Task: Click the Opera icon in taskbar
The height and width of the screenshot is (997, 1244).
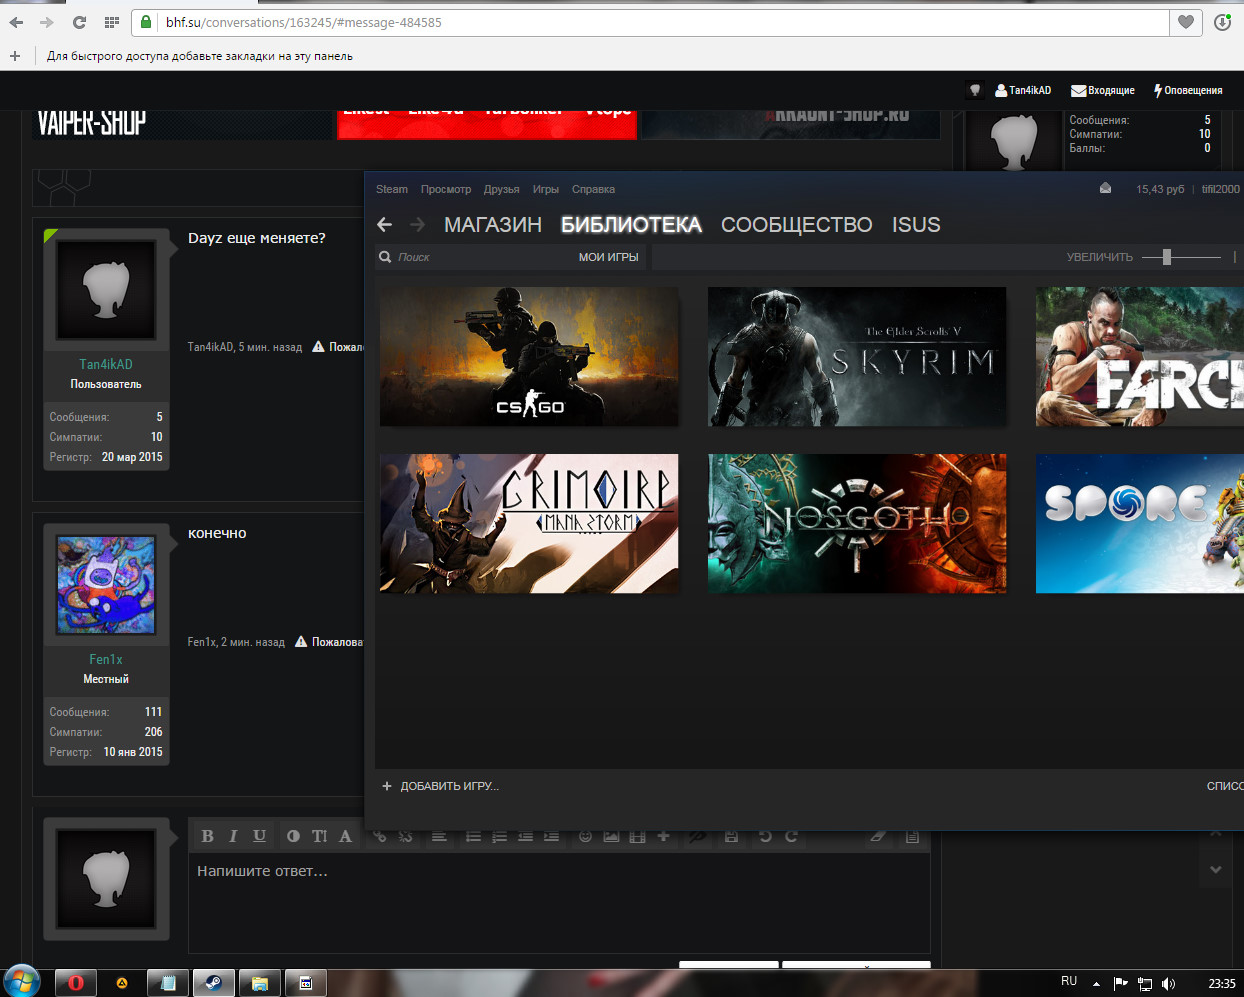Action: 75,983
